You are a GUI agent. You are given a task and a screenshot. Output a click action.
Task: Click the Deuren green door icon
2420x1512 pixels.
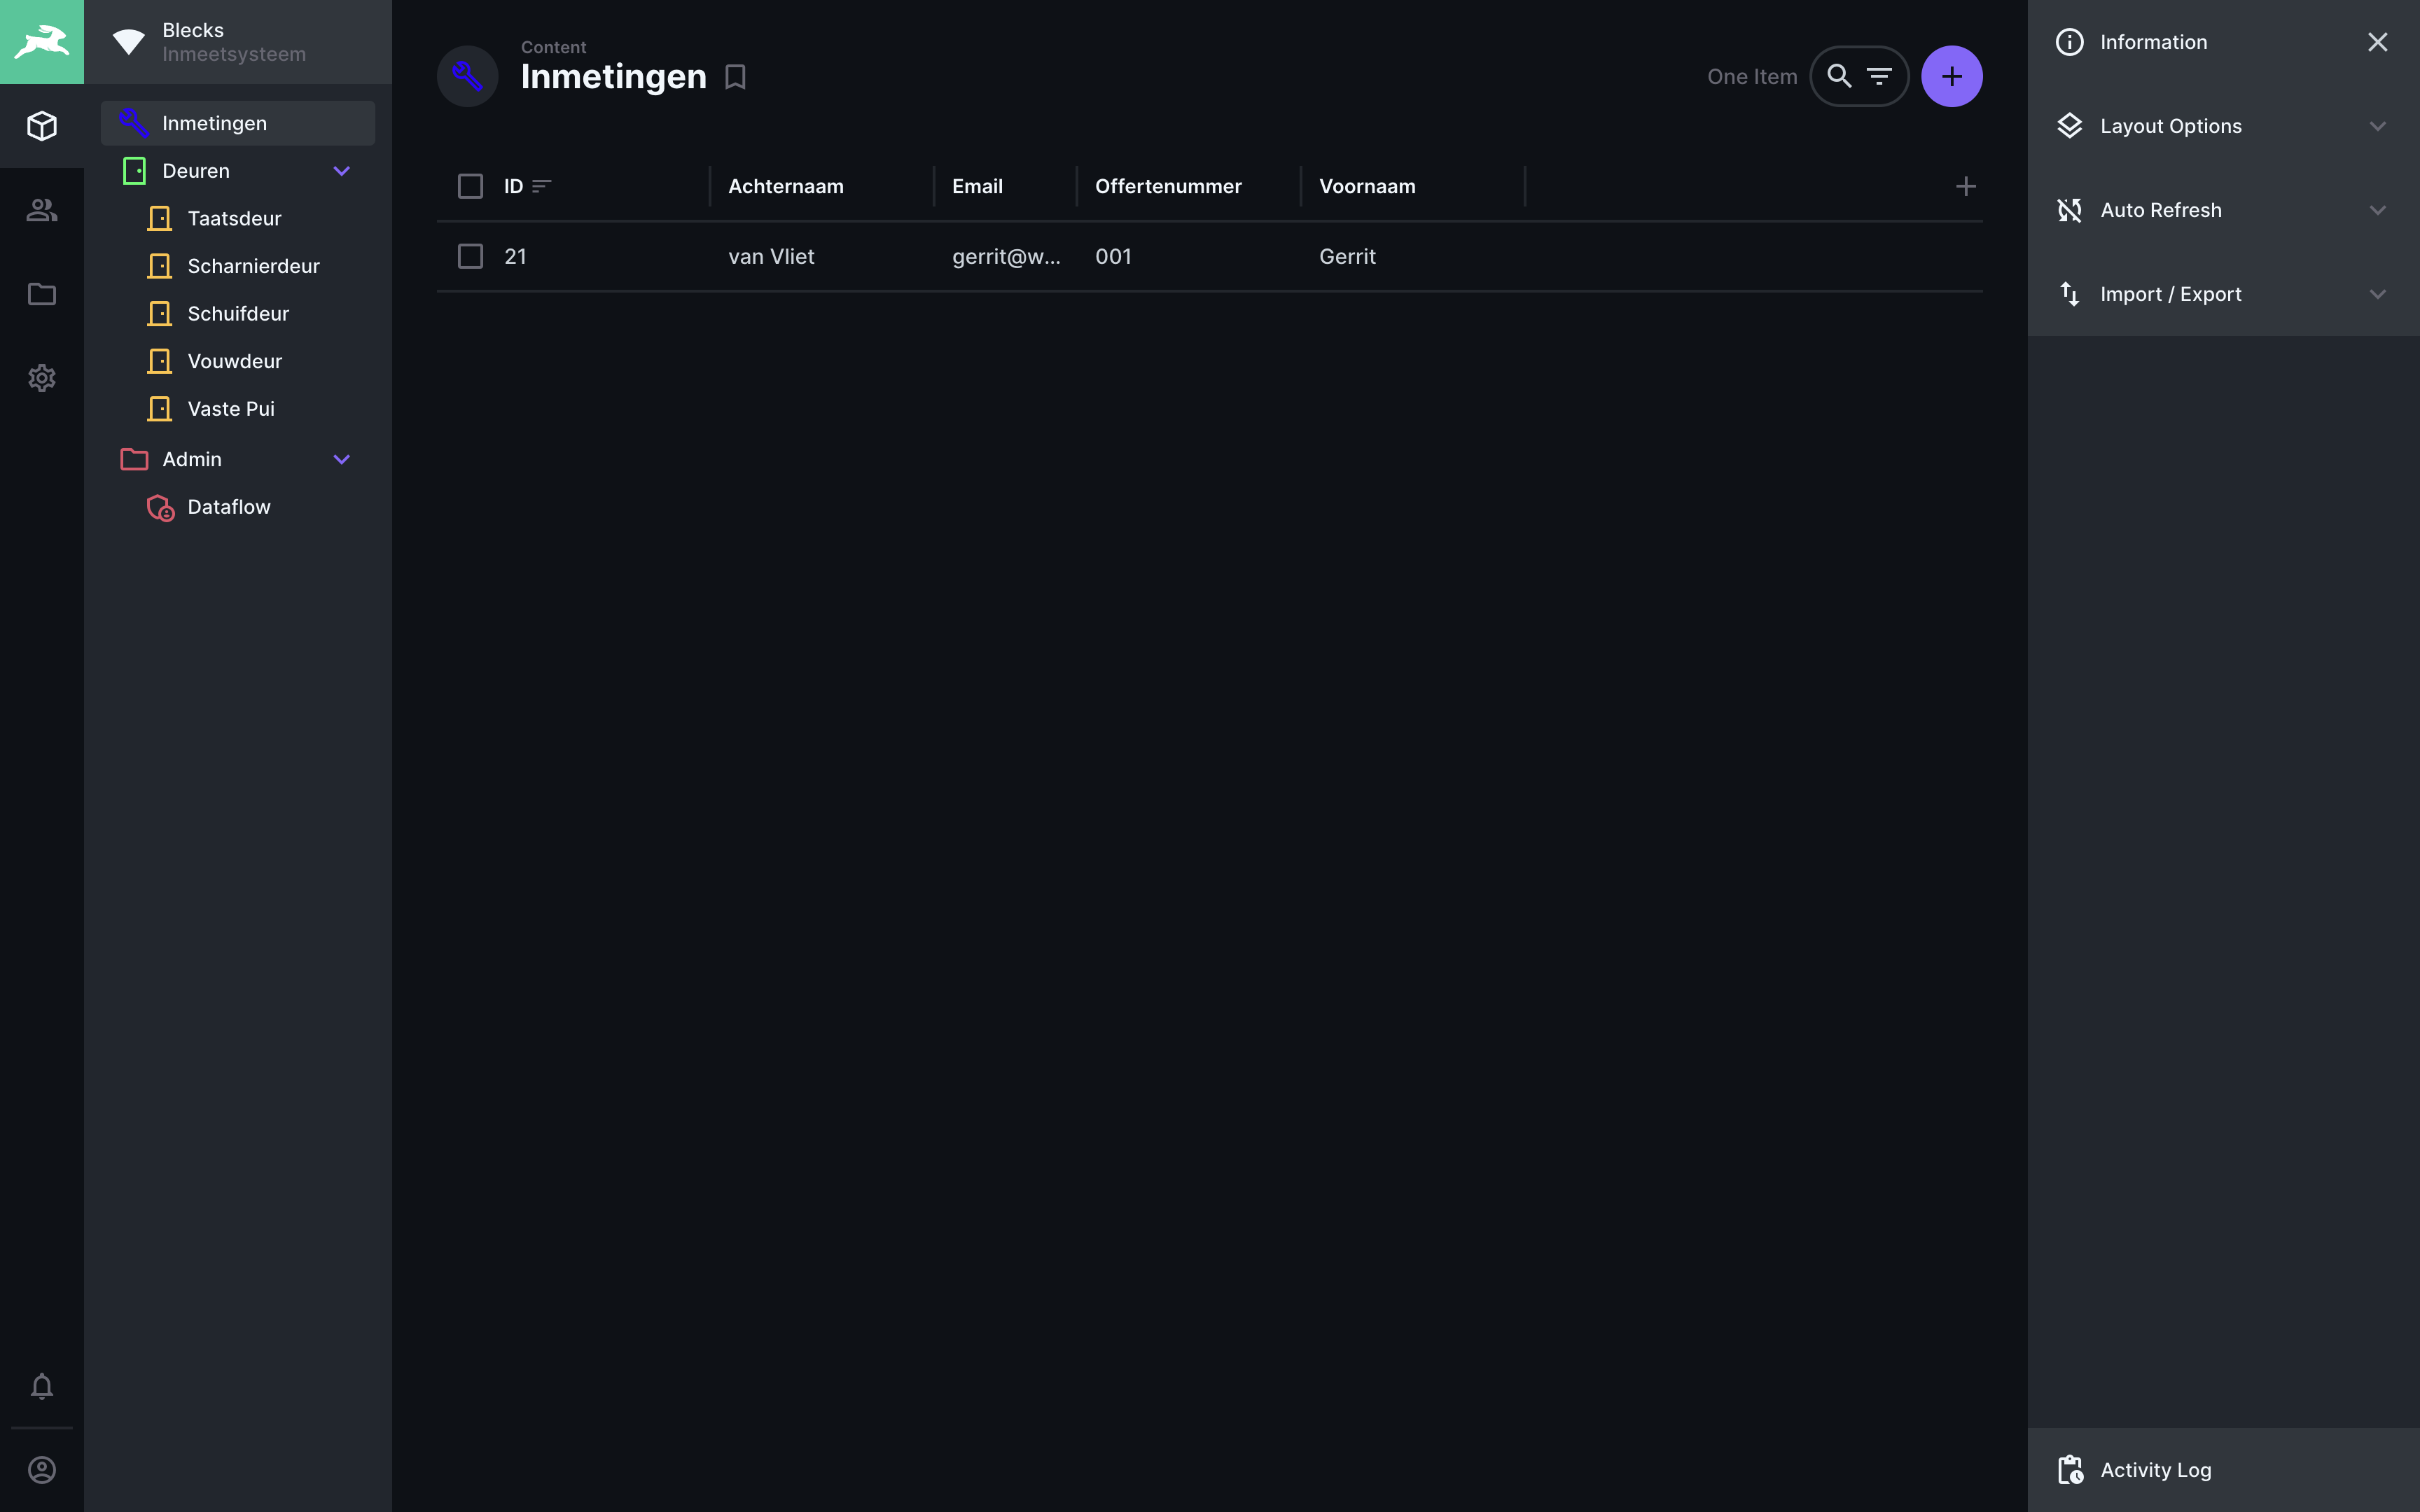134,171
